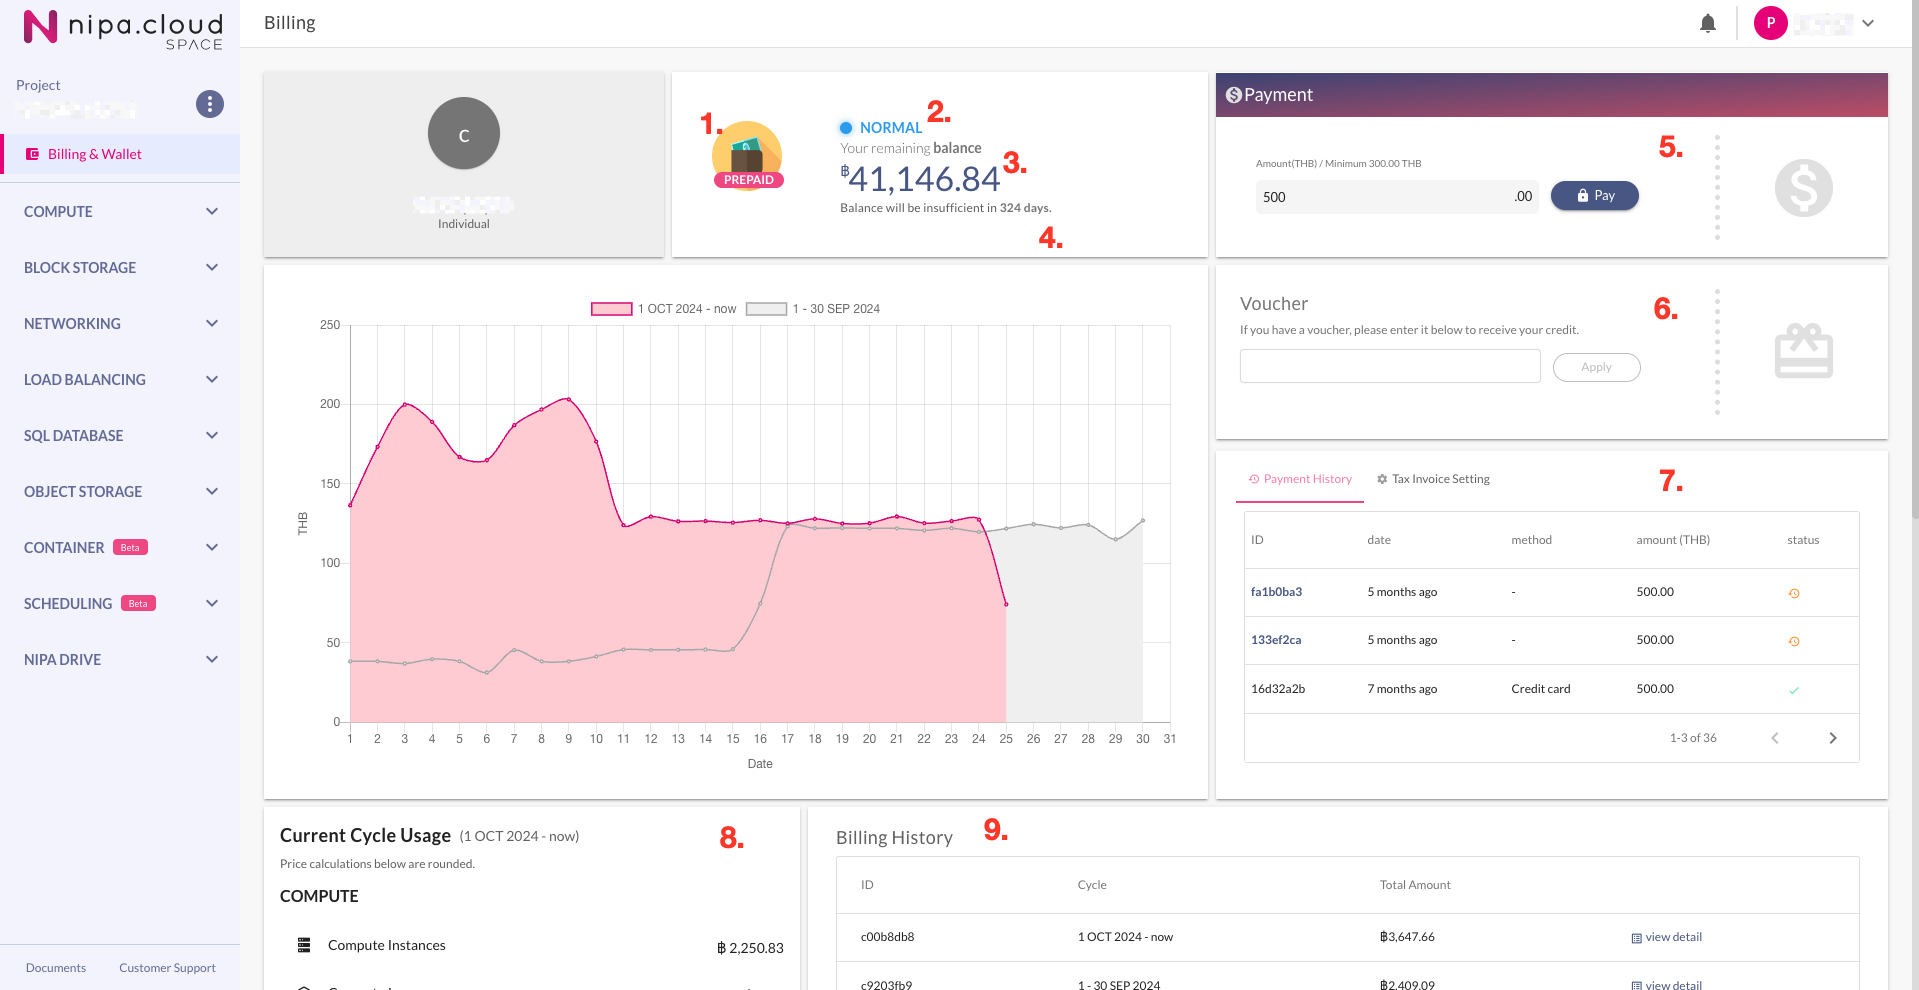Toggle the 1 OCT 2024 - now legend swatch
Viewport: 1919px width, 990px height.
(611, 309)
